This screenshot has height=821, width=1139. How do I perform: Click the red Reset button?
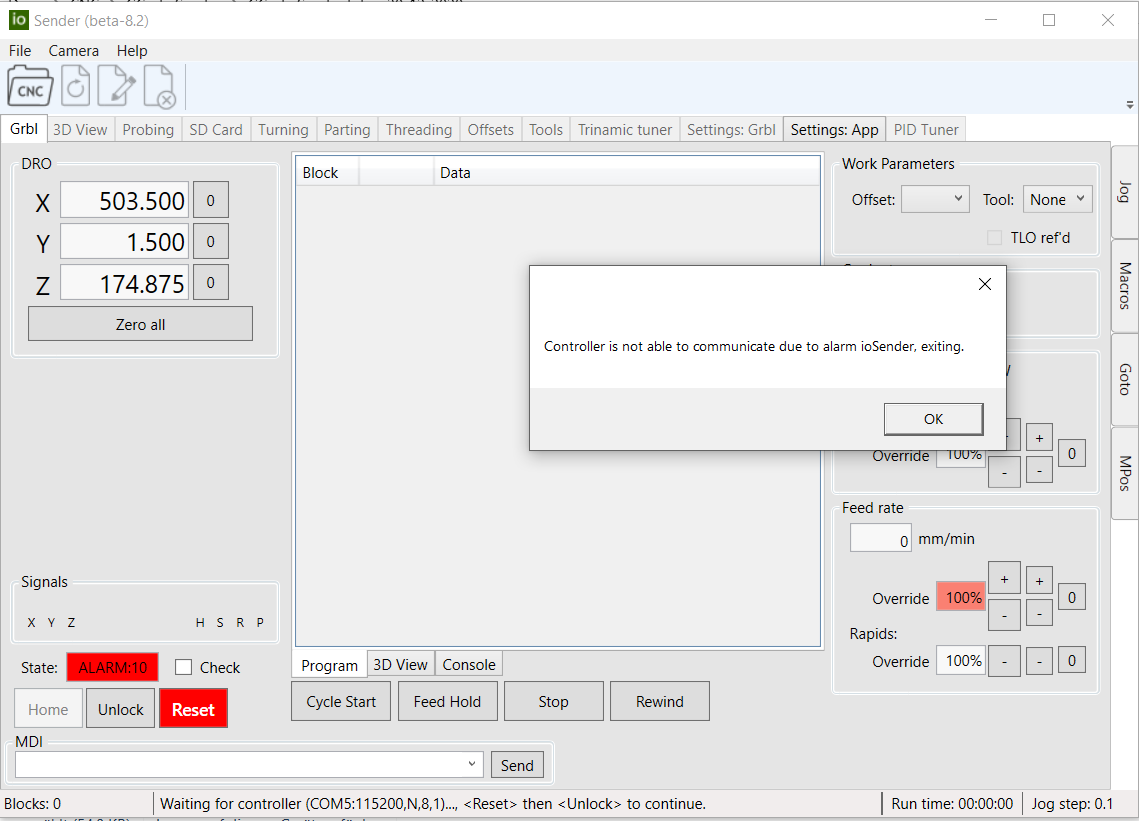pyautogui.click(x=193, y=709)
